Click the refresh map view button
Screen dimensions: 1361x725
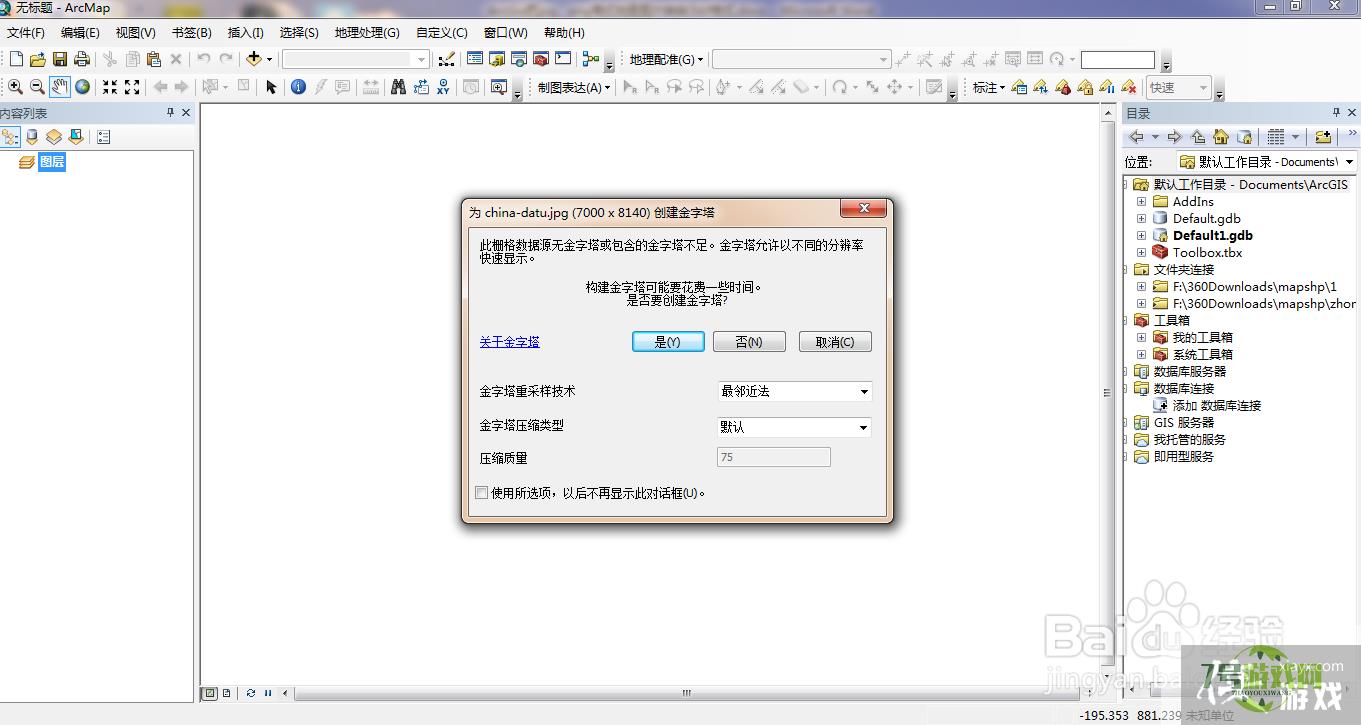[x=251, y=693]
